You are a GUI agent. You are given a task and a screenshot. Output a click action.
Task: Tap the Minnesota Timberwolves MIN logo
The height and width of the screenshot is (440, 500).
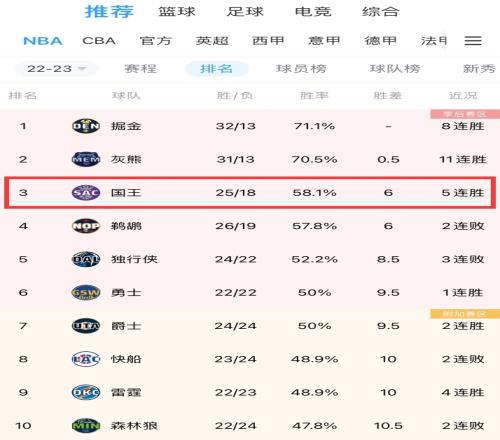tap(86, 426)
